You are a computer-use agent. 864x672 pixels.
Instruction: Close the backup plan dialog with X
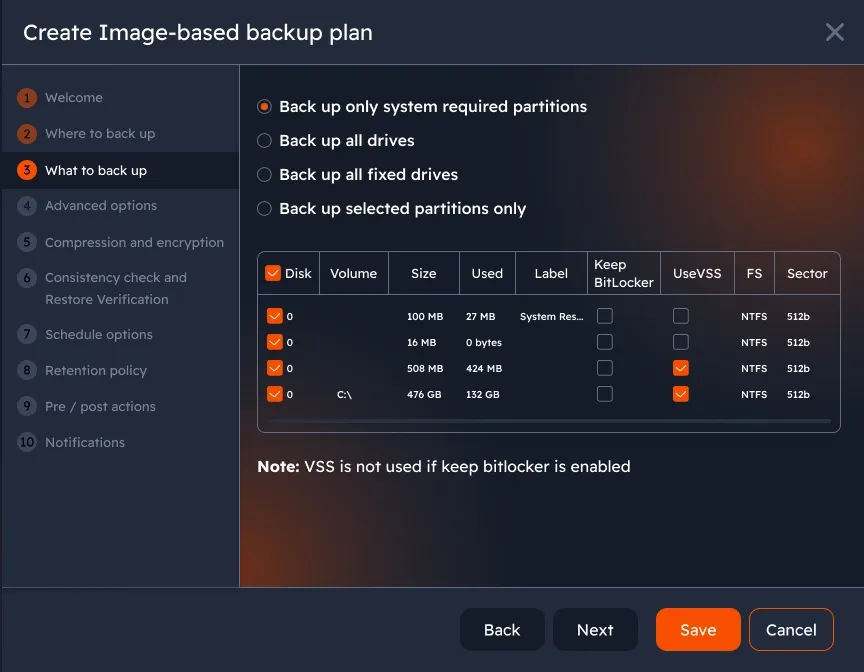pos(835,32)
